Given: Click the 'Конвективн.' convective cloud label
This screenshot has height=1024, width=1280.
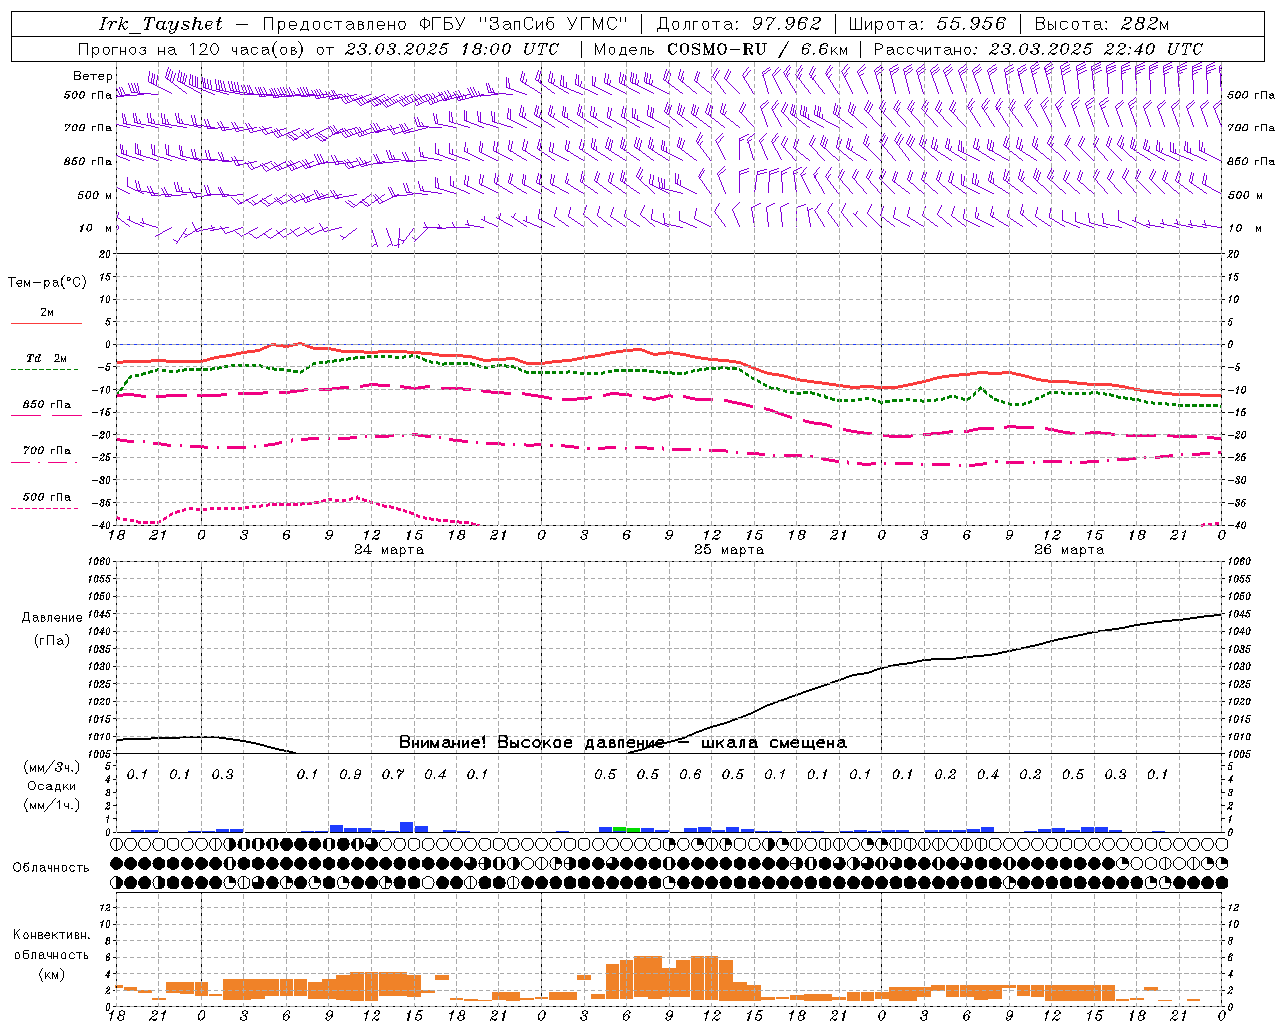Looking at the screenshot, I should (x=52, y=935).
